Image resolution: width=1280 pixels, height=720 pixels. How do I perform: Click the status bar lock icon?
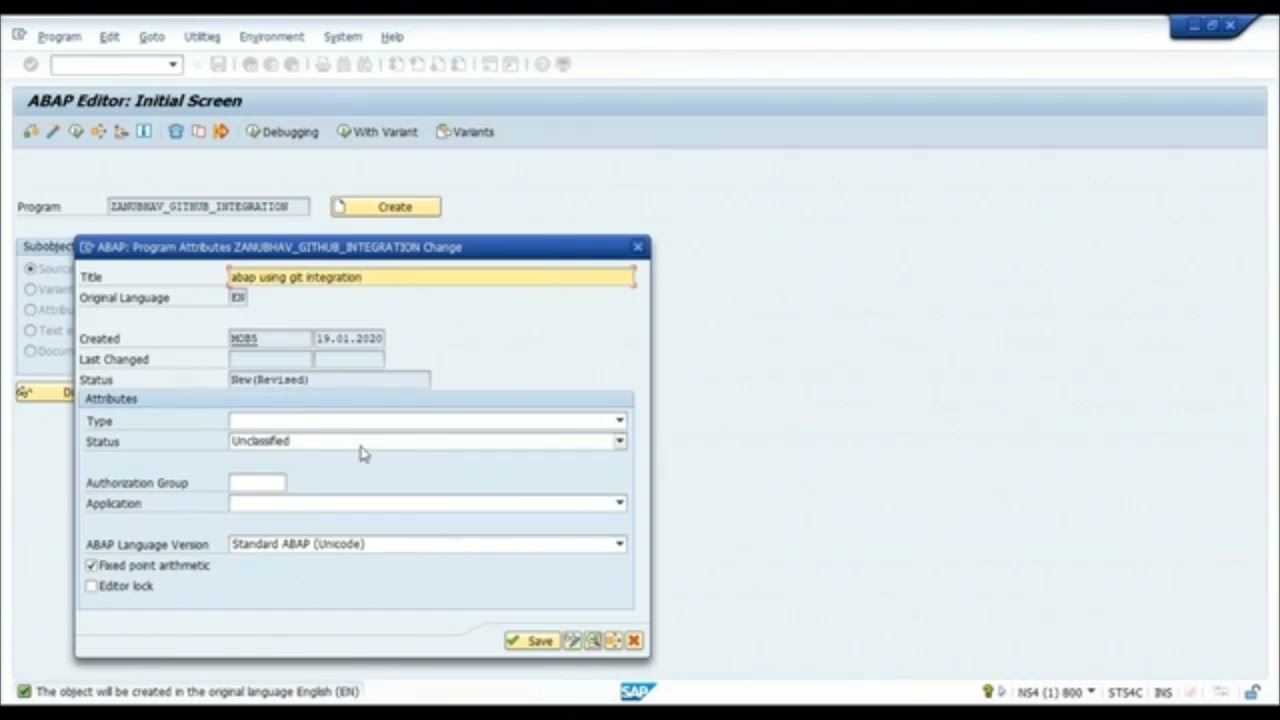click(x=1252, y=692)
